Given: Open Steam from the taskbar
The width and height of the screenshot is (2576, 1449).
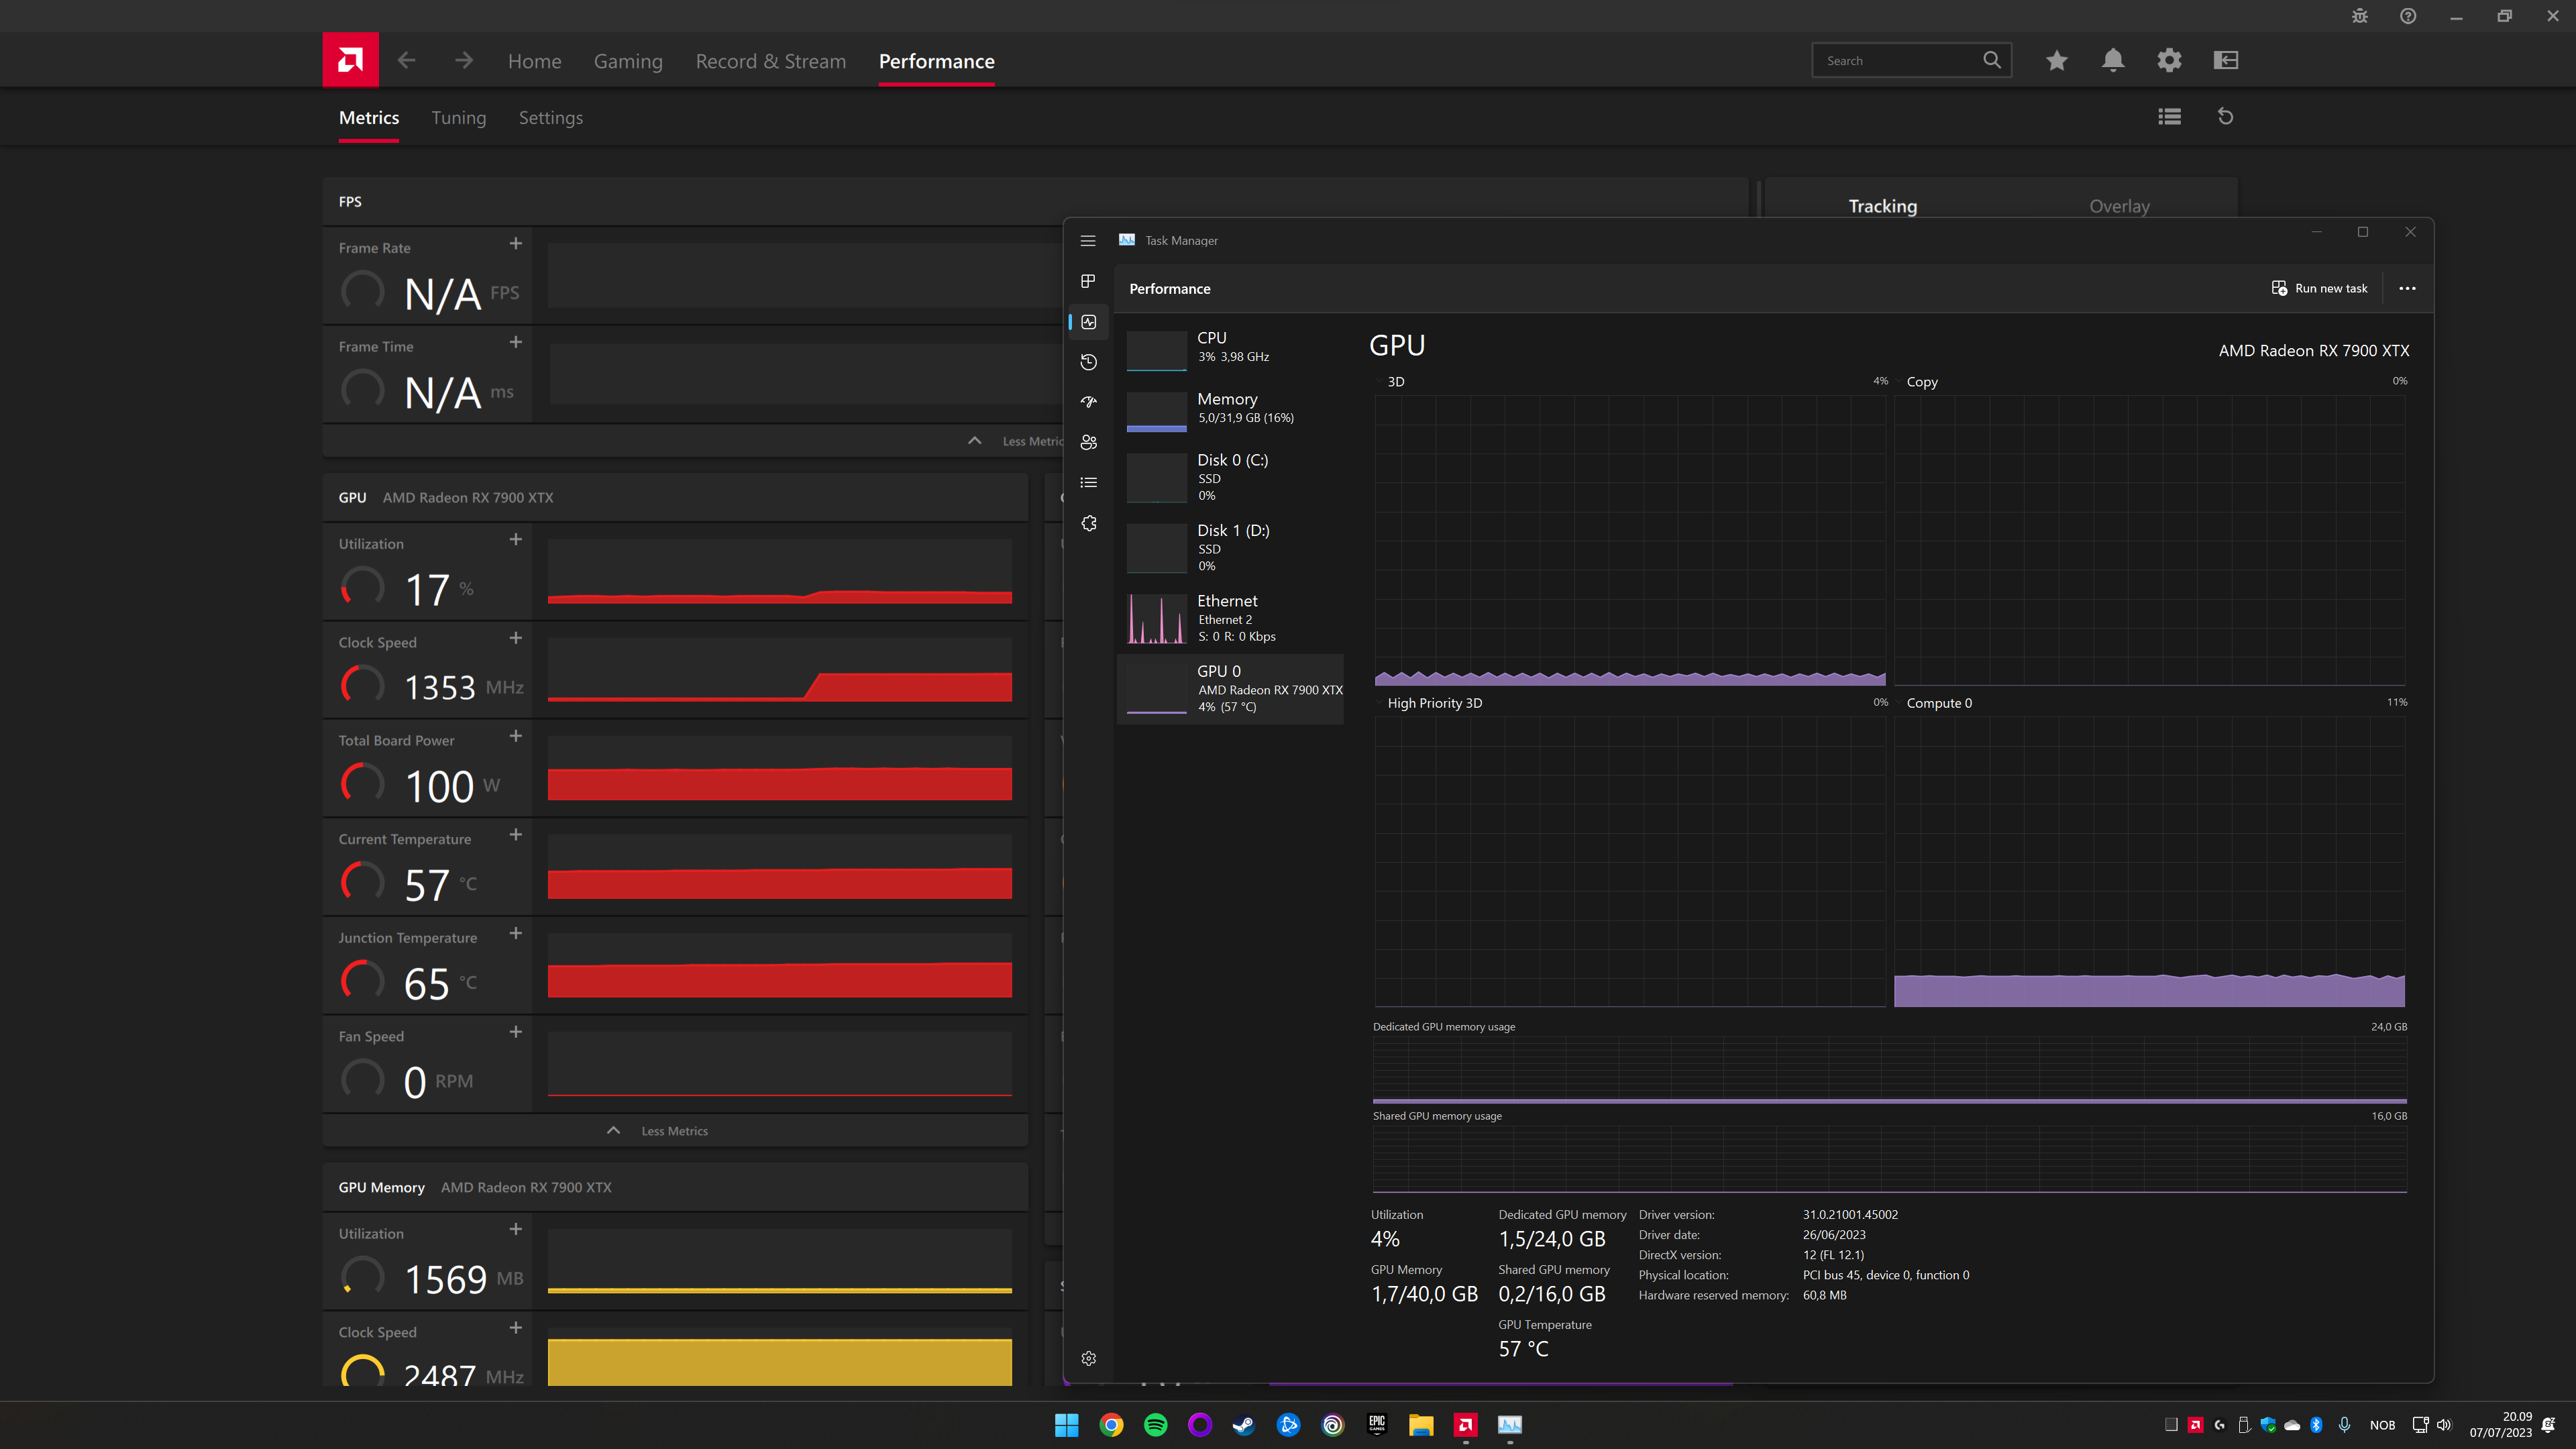Looking at the screenshot, I should coord(1243,1425).
